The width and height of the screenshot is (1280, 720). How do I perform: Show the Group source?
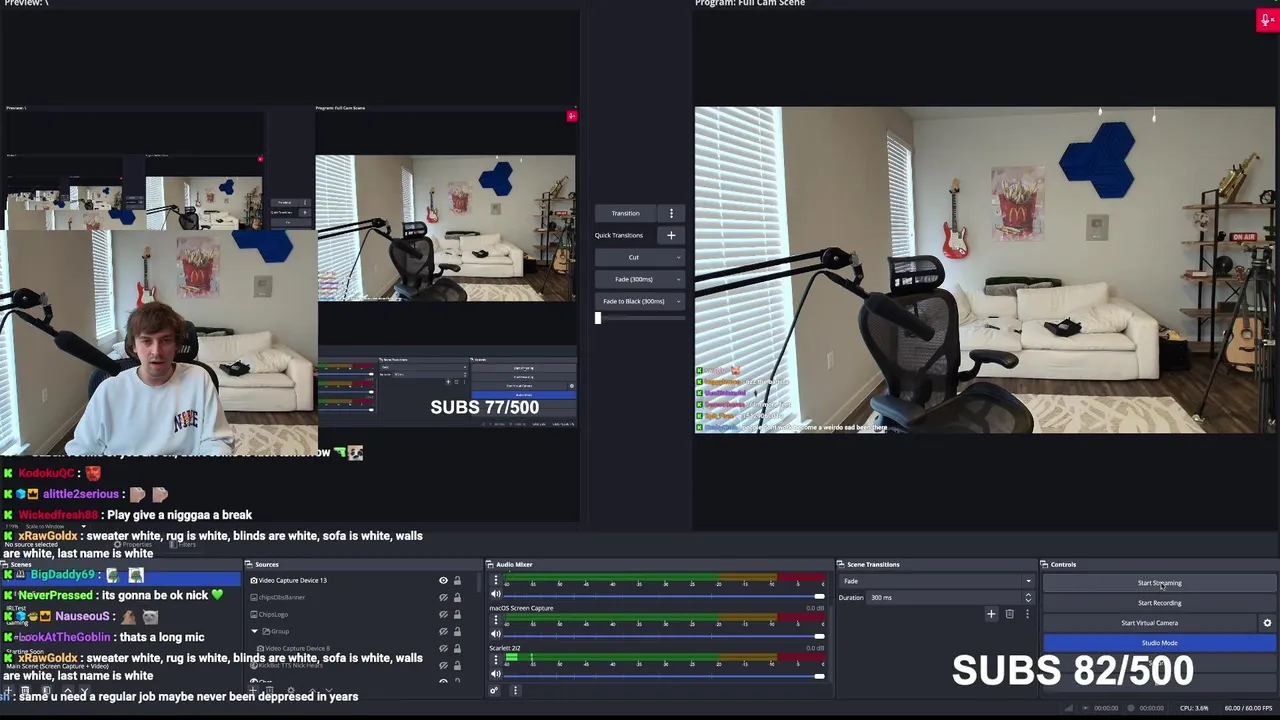[x=443, y=631]
